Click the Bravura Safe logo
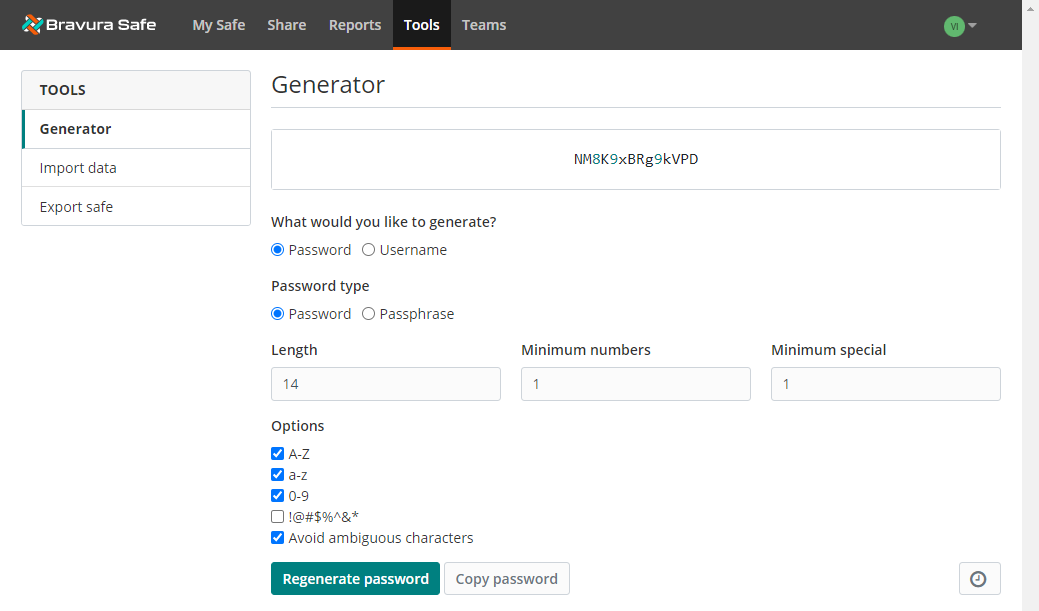Viewport: 1039px width, 611px height. coord(89,24)
